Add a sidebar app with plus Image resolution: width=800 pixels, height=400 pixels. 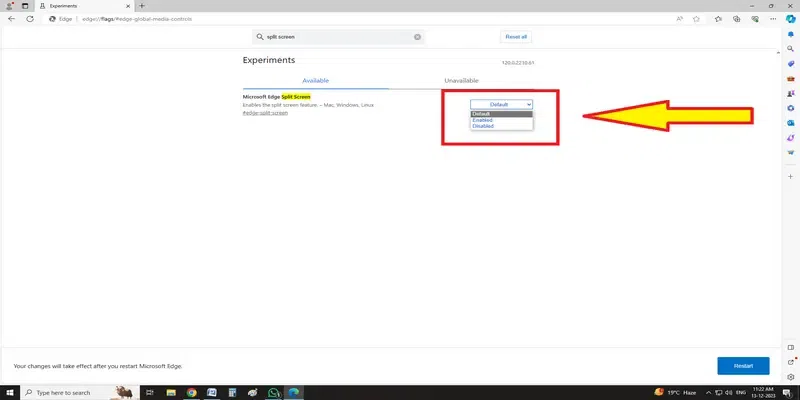(x=791, y=177)
